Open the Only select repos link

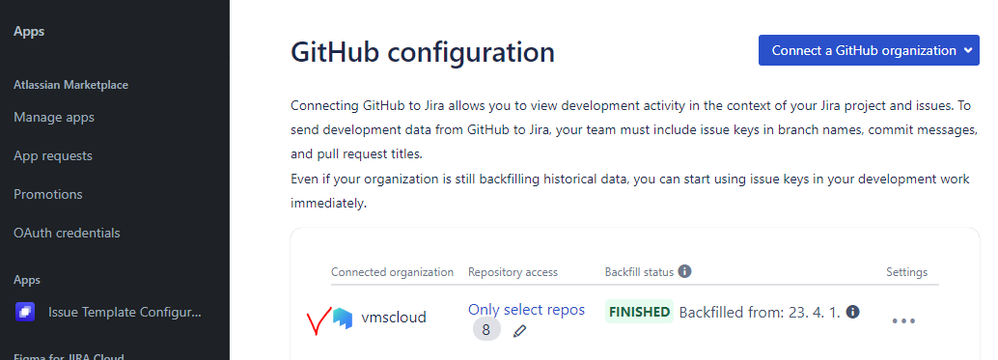point(526,310)
